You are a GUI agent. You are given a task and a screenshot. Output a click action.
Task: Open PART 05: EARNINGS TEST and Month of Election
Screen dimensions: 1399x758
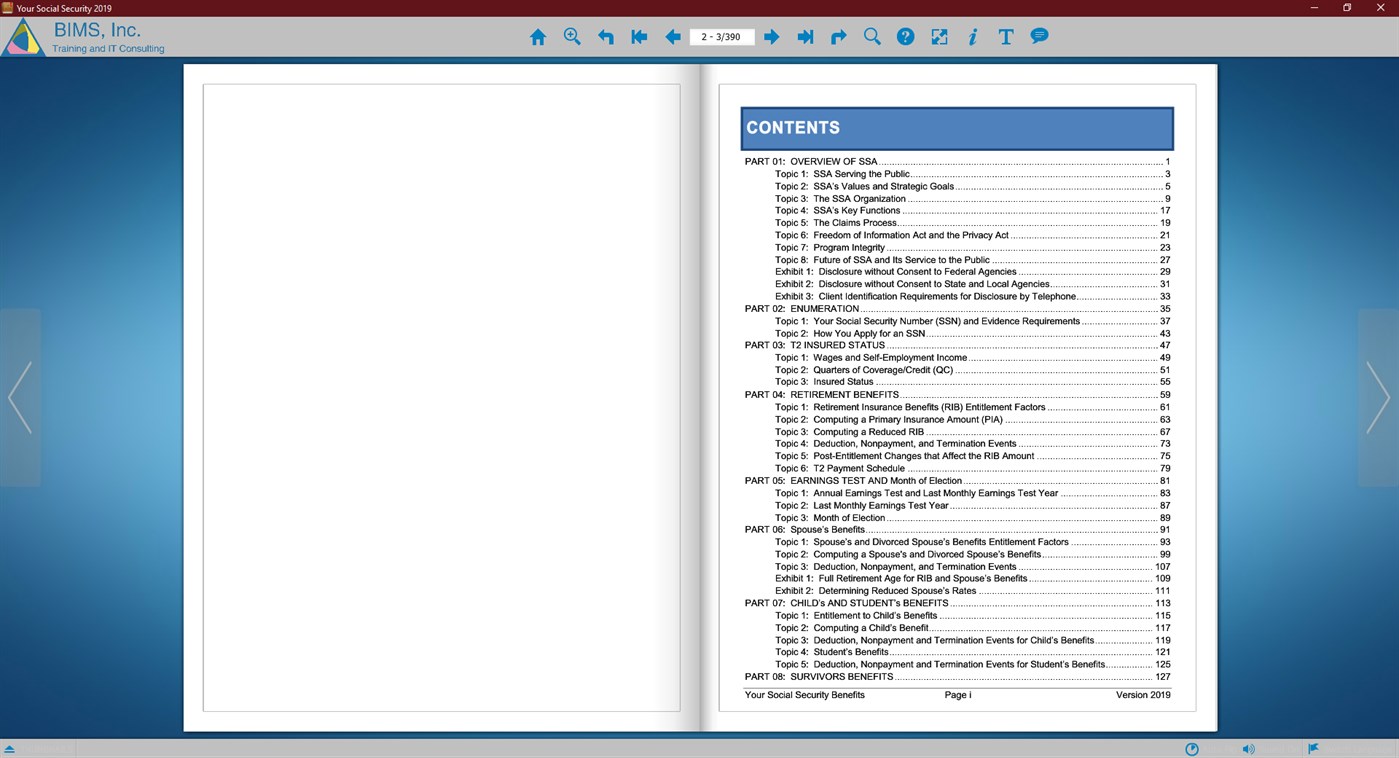click(x=957, y=480)
